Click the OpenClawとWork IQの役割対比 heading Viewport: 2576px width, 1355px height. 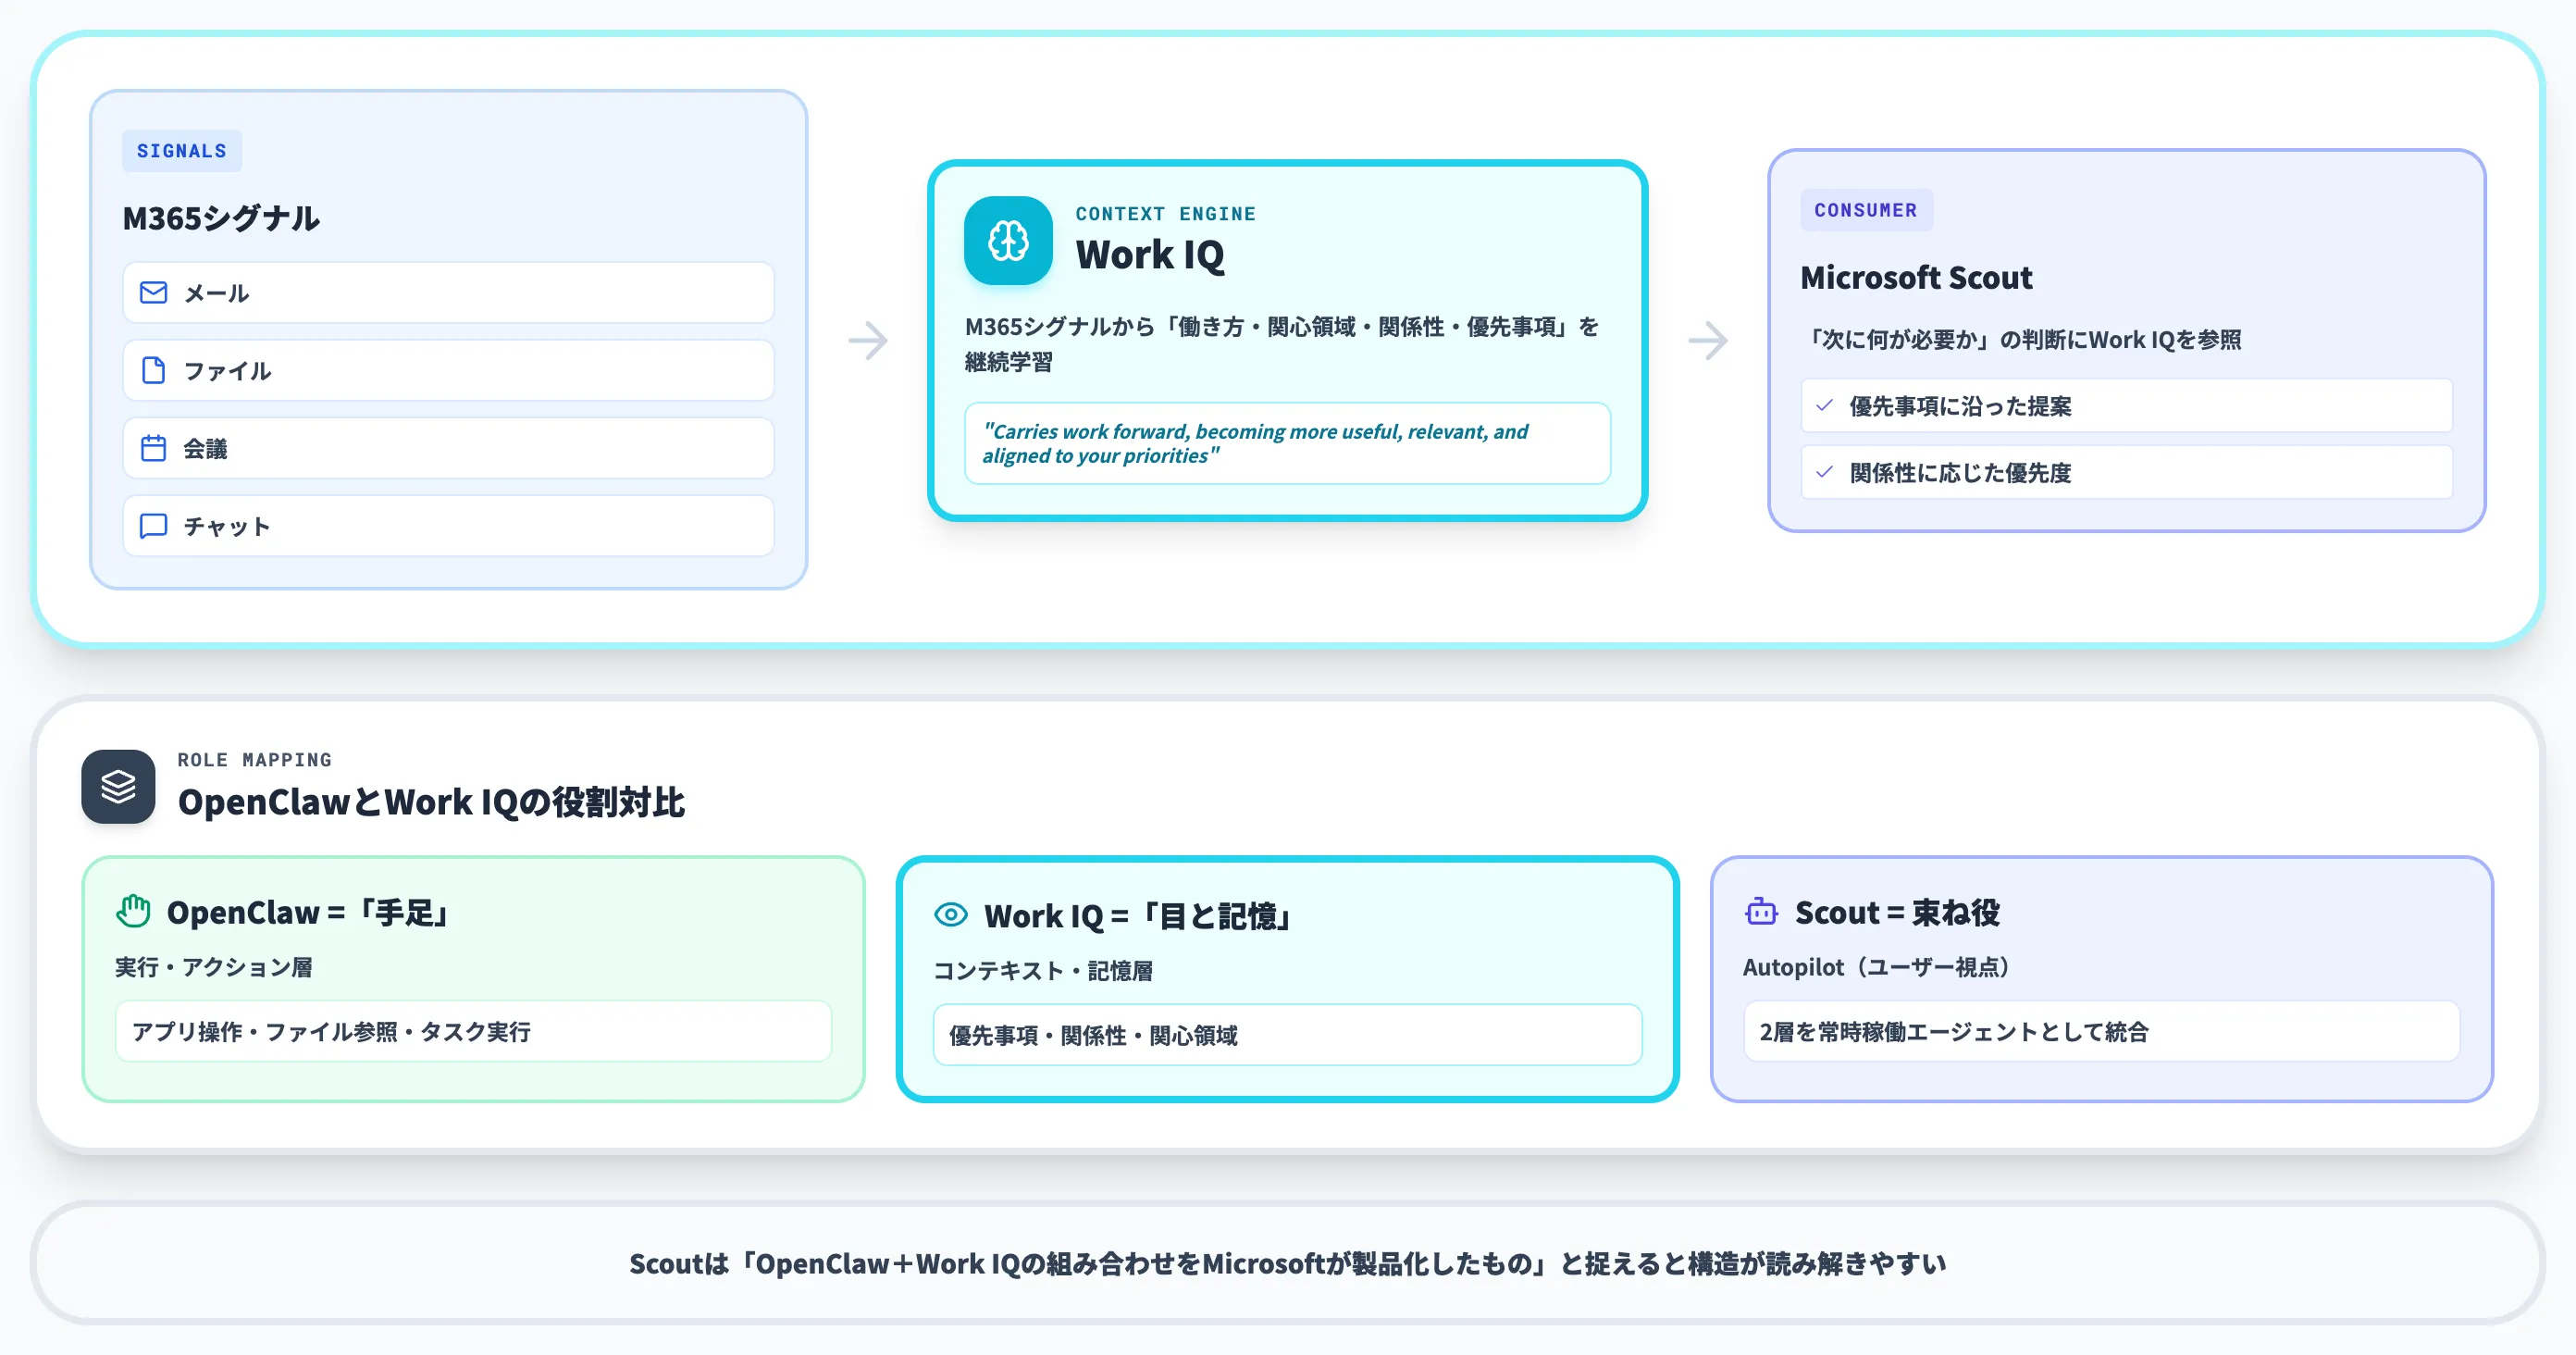tap(431, 801)
